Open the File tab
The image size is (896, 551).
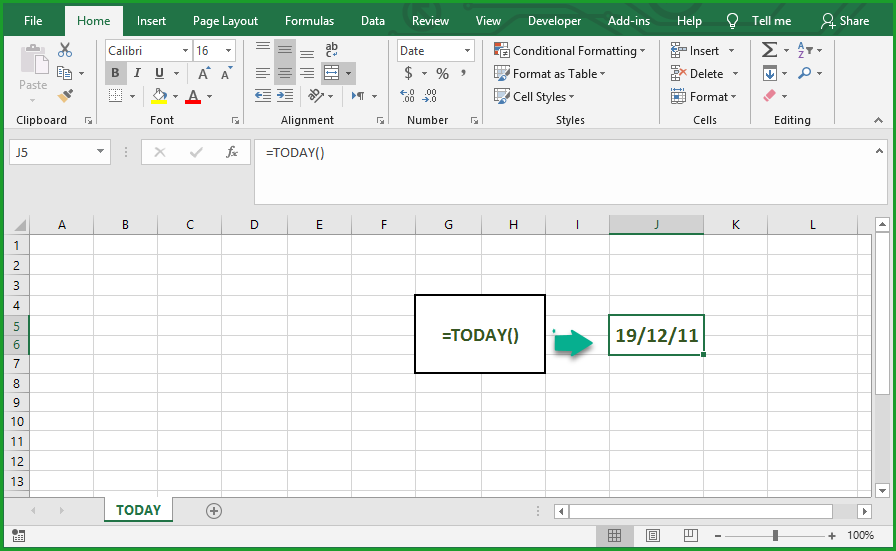33,21
